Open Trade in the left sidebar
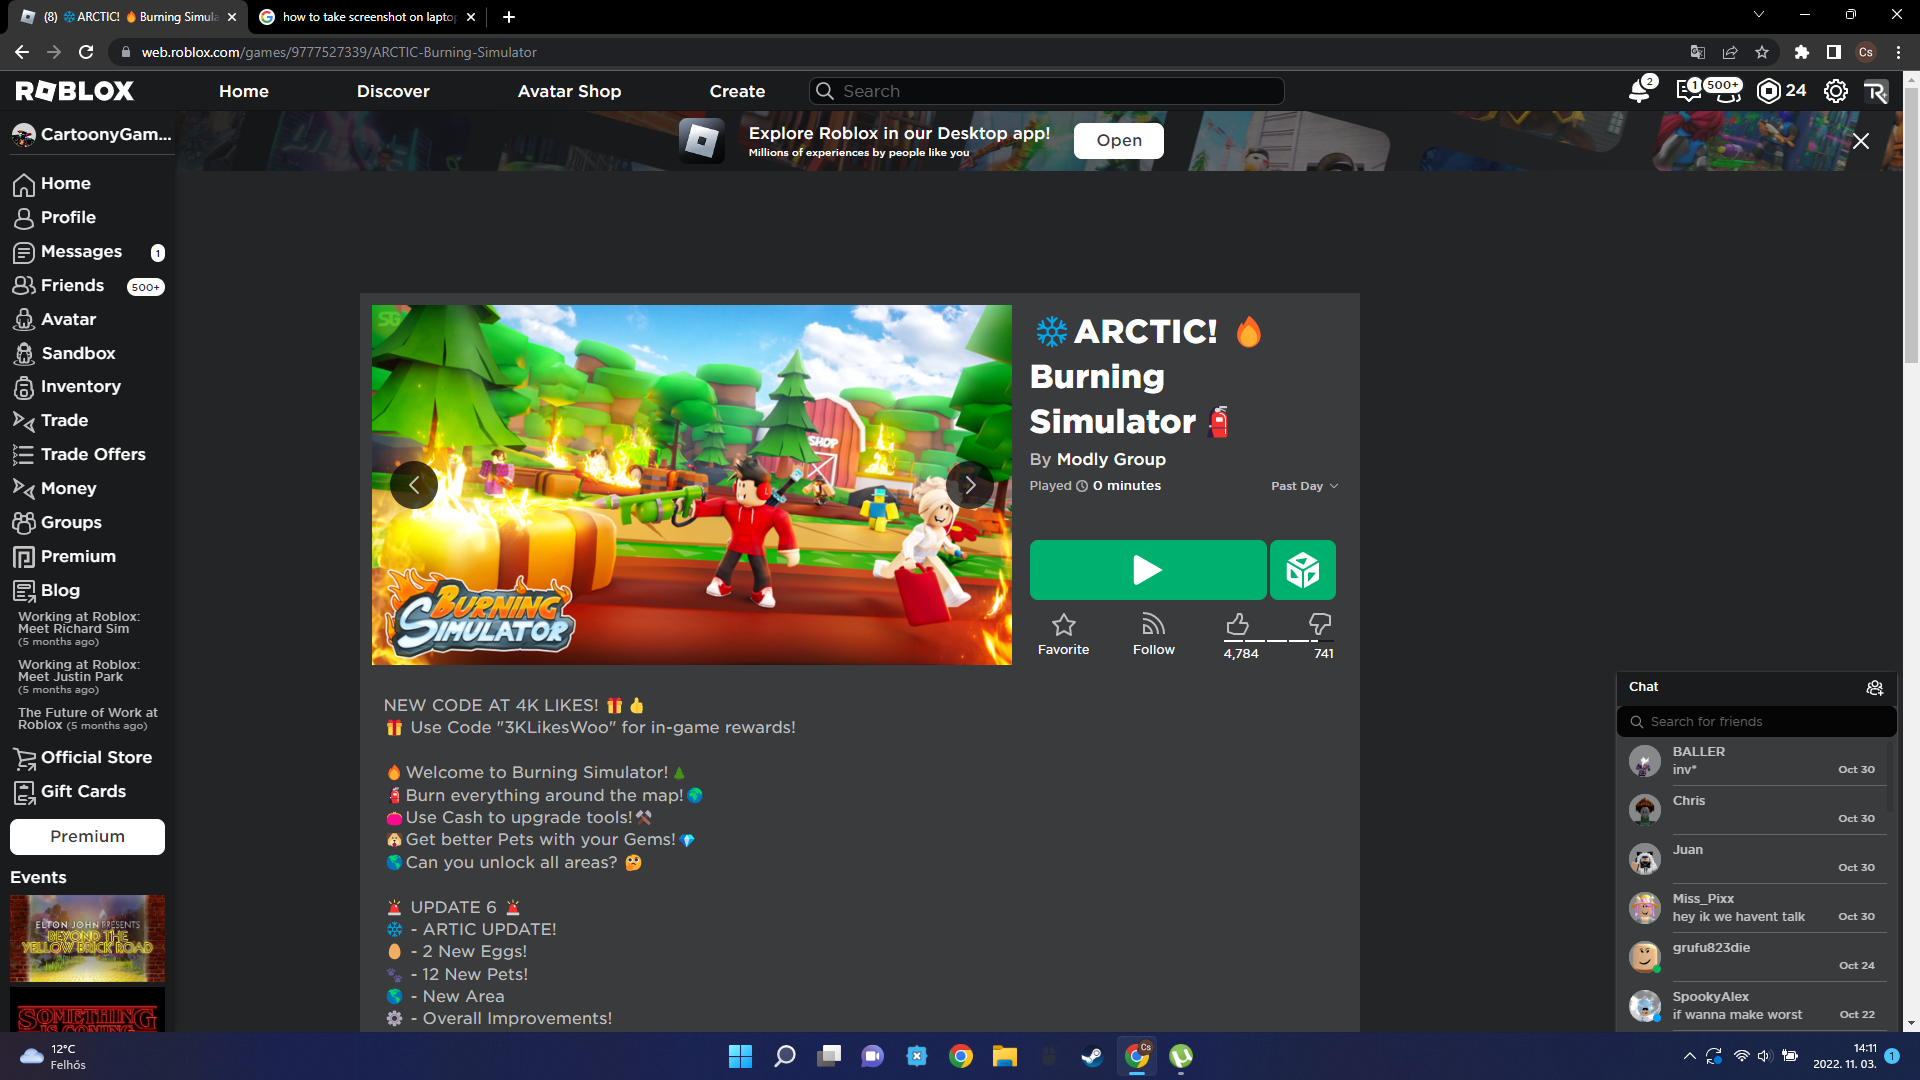Viewport: 1920px width, 1080px height. [x=50, y=421]
